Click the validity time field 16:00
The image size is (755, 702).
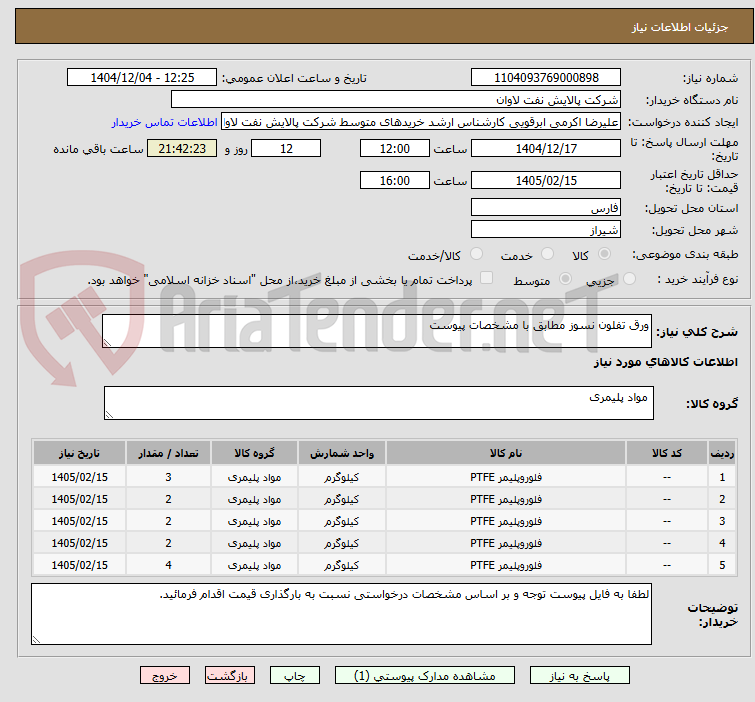point(394,181)
